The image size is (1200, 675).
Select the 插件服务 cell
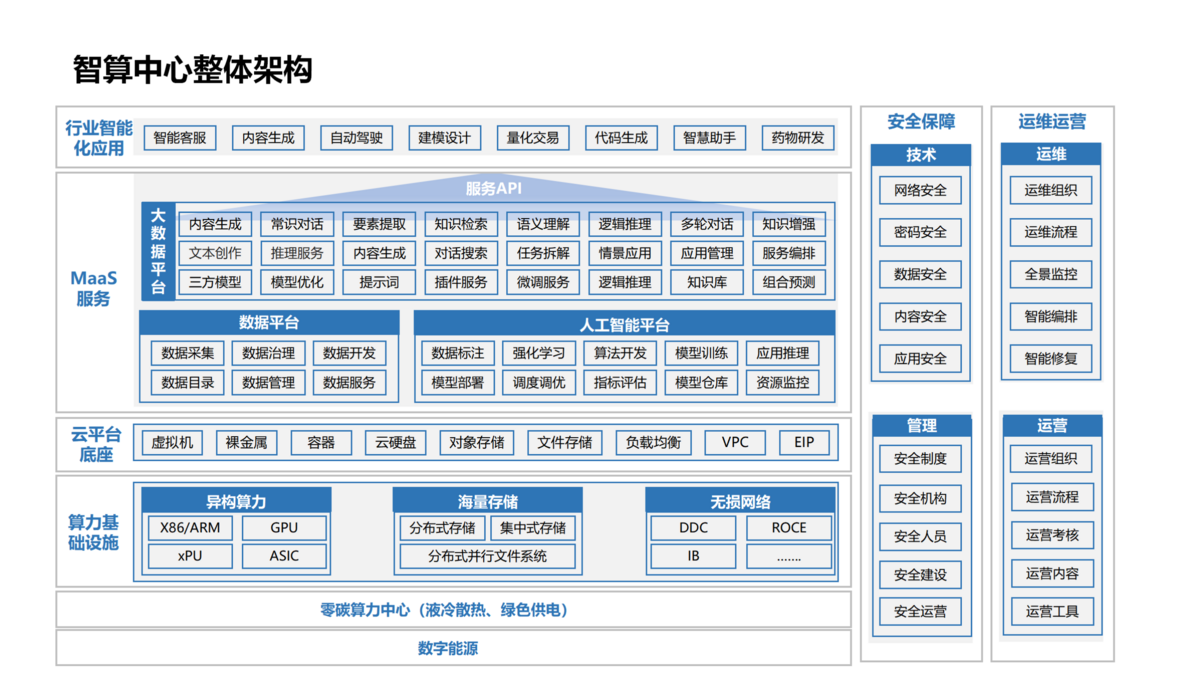pyautogui.click(x=461, y=282)
